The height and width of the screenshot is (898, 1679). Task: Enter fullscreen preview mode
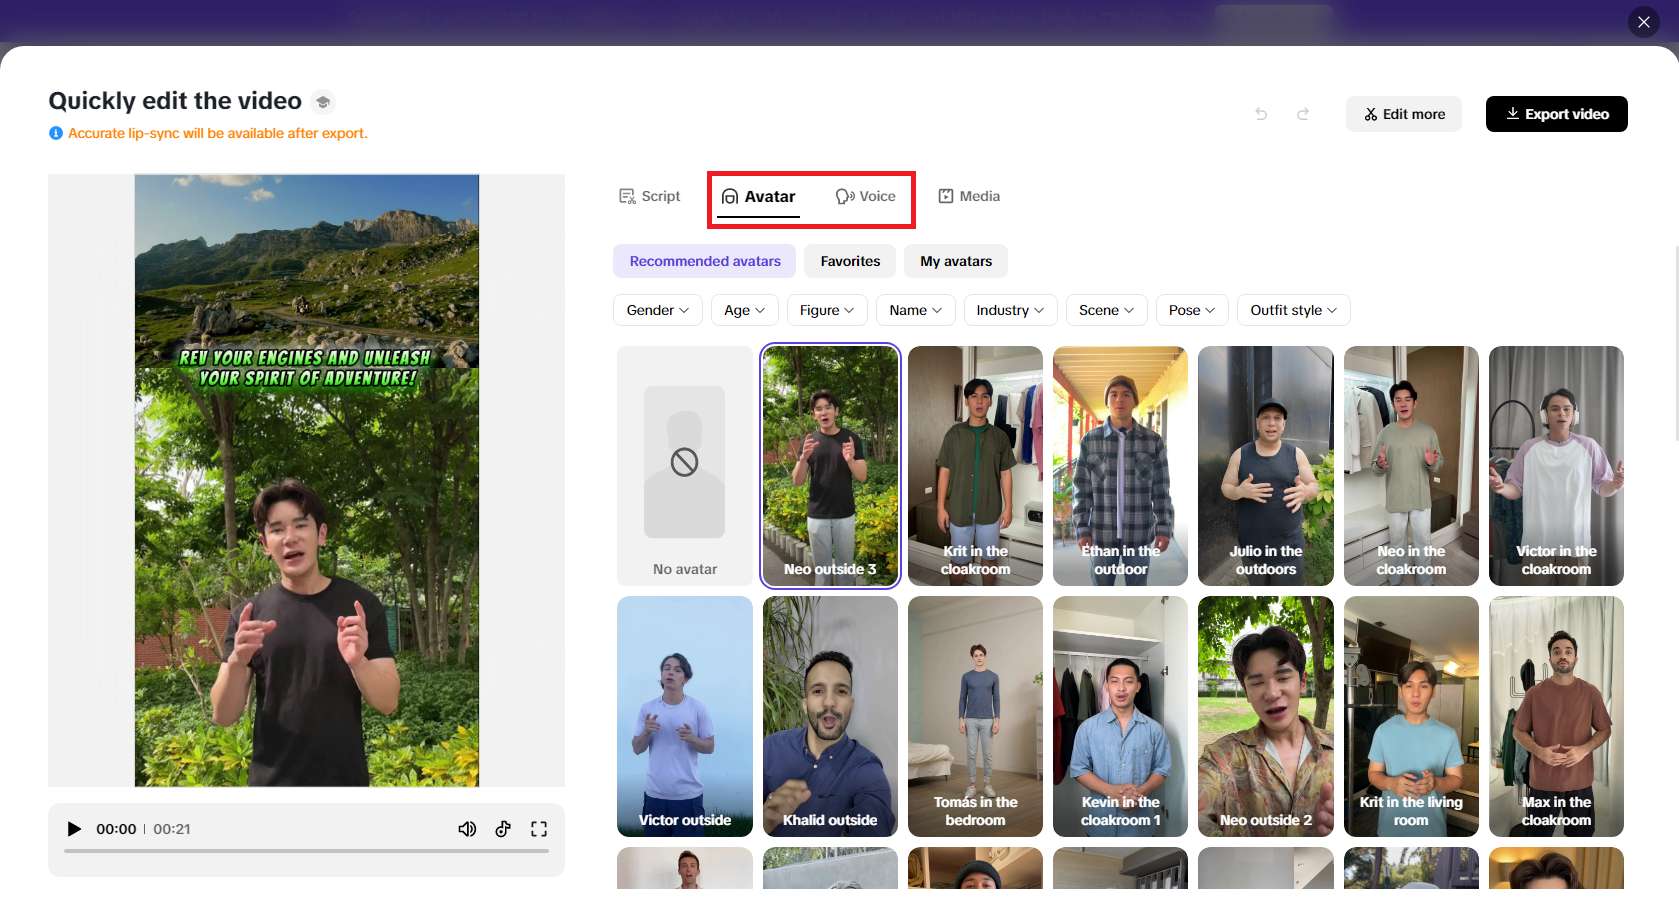(x=539, y=829)
